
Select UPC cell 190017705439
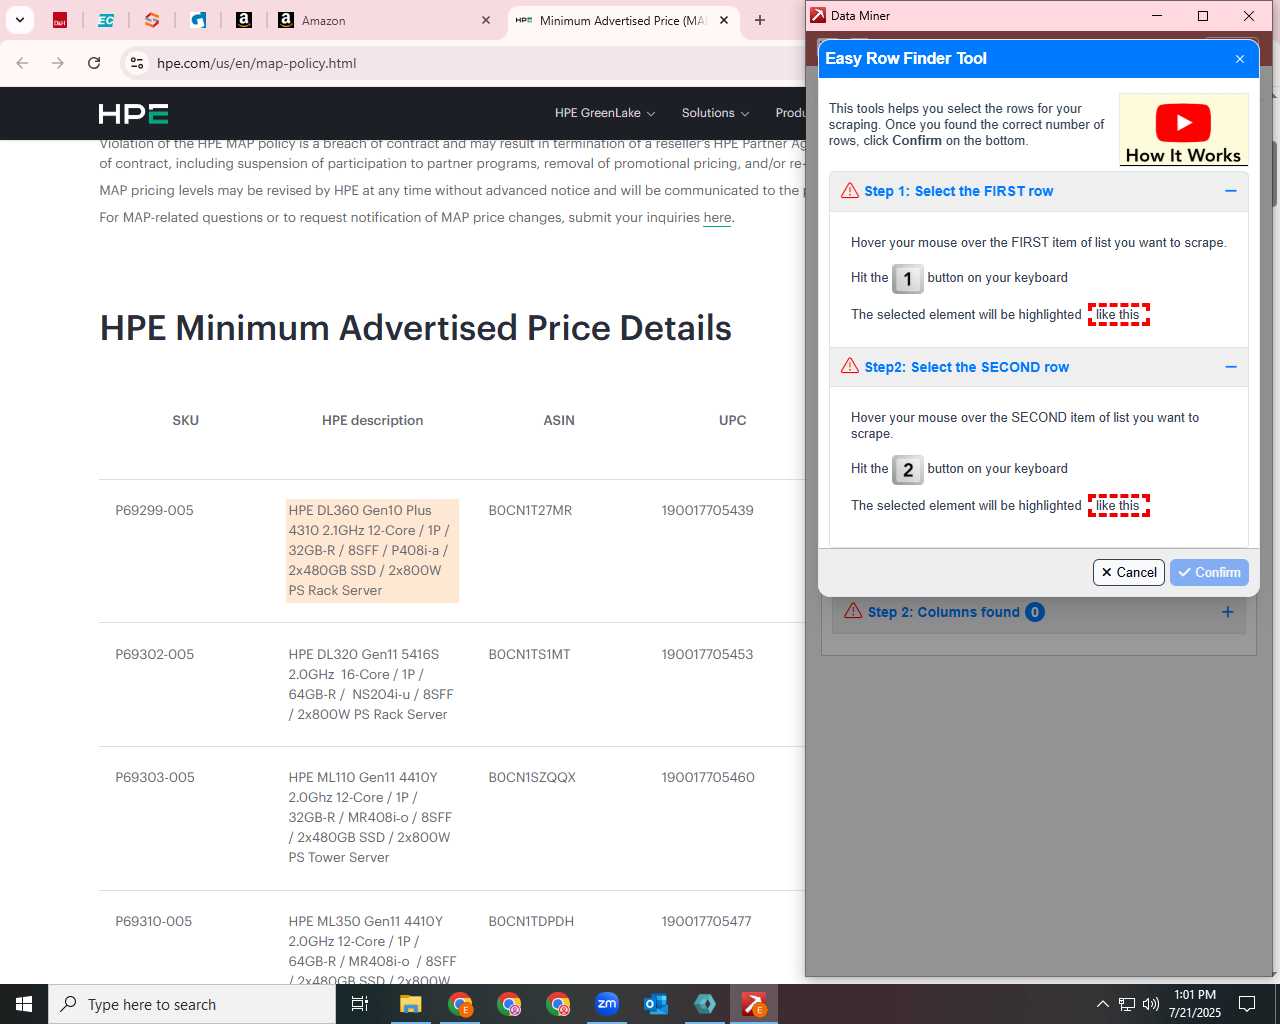707,510
